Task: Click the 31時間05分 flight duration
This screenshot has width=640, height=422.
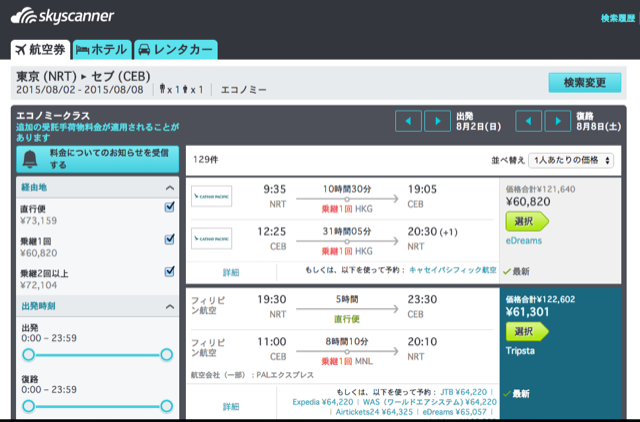Action: [x=347, y=231]
